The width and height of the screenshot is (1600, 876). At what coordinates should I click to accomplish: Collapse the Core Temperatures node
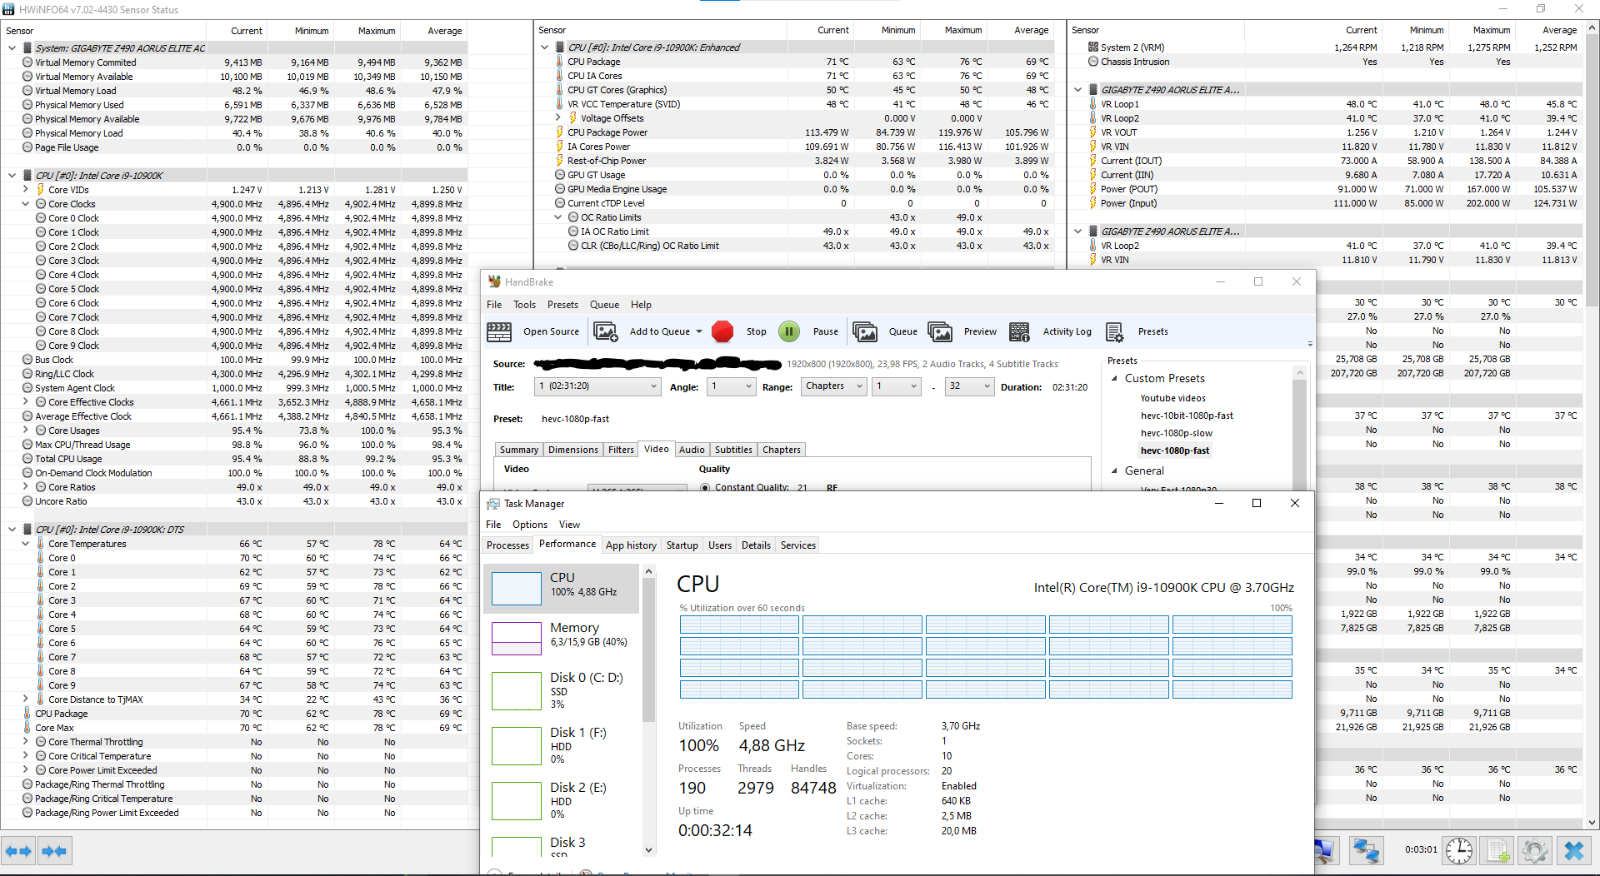click(25, 544)
